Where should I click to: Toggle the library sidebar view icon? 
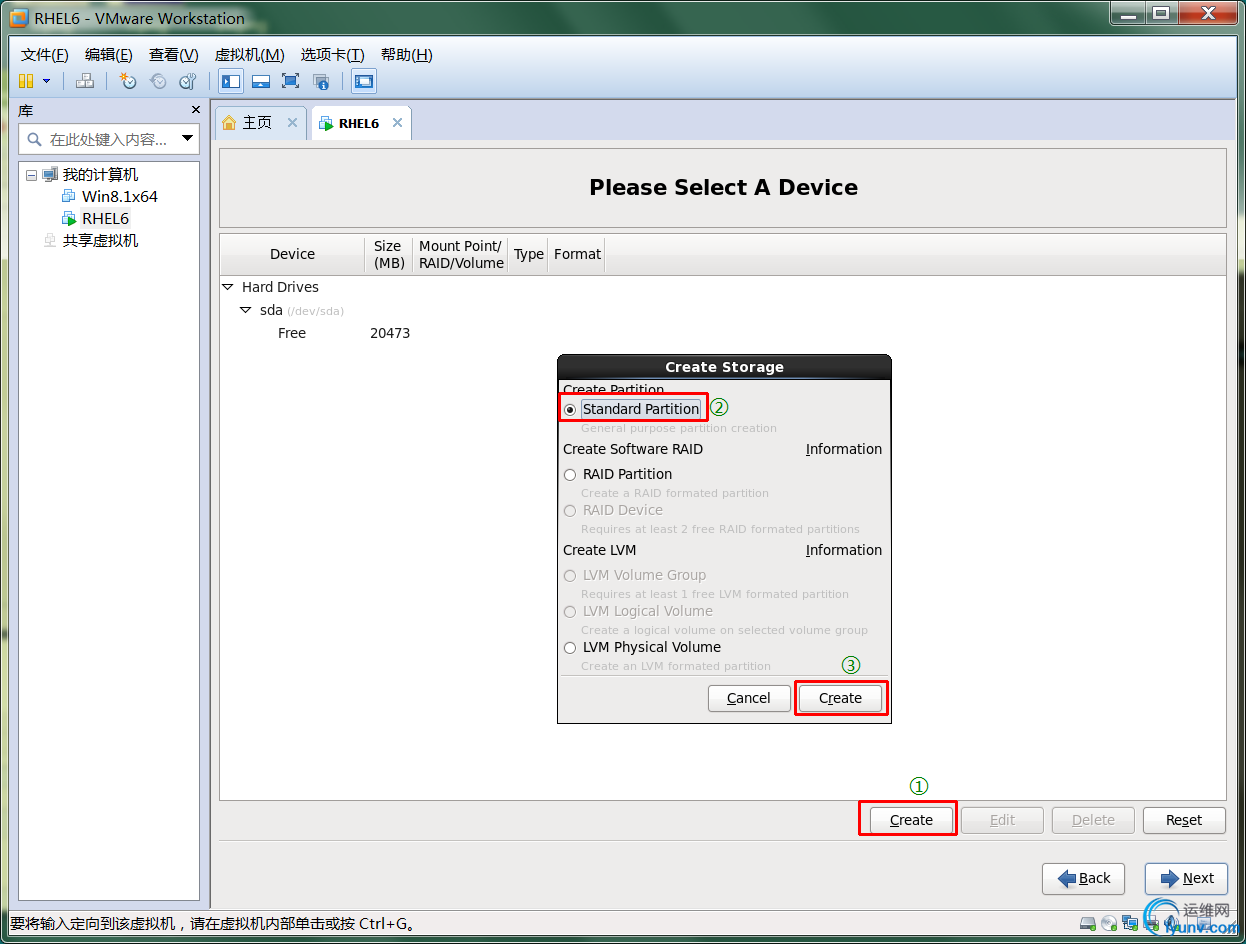tap(231, 81)
